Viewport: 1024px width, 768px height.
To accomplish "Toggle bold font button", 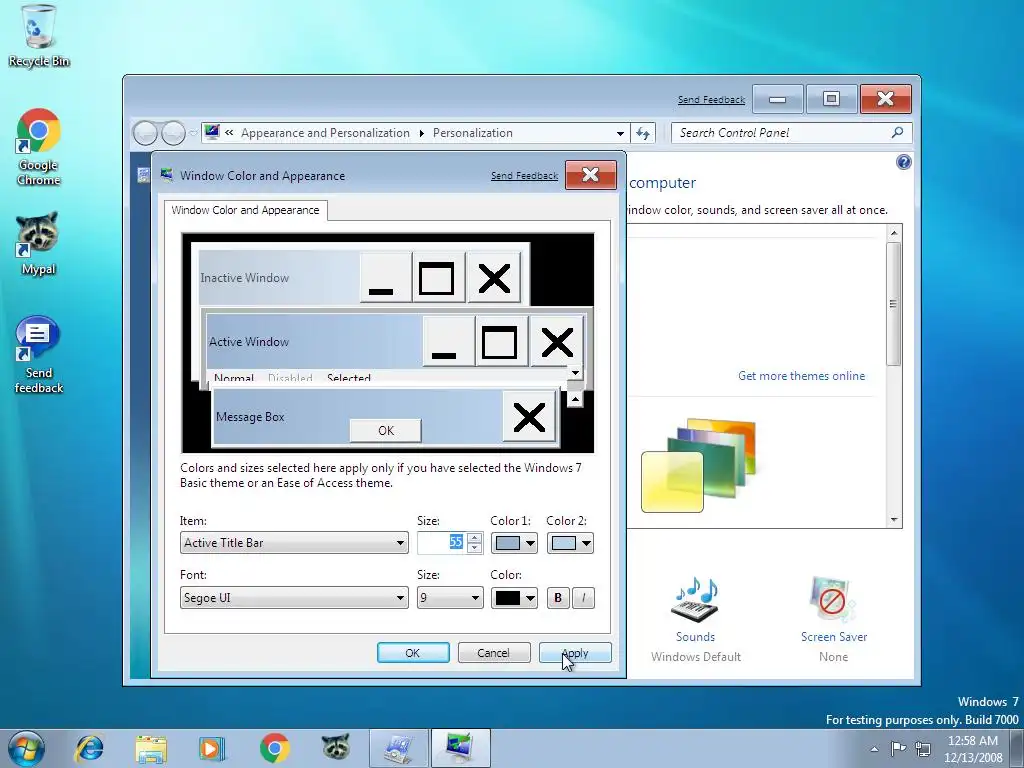I will tap(558, 598).
